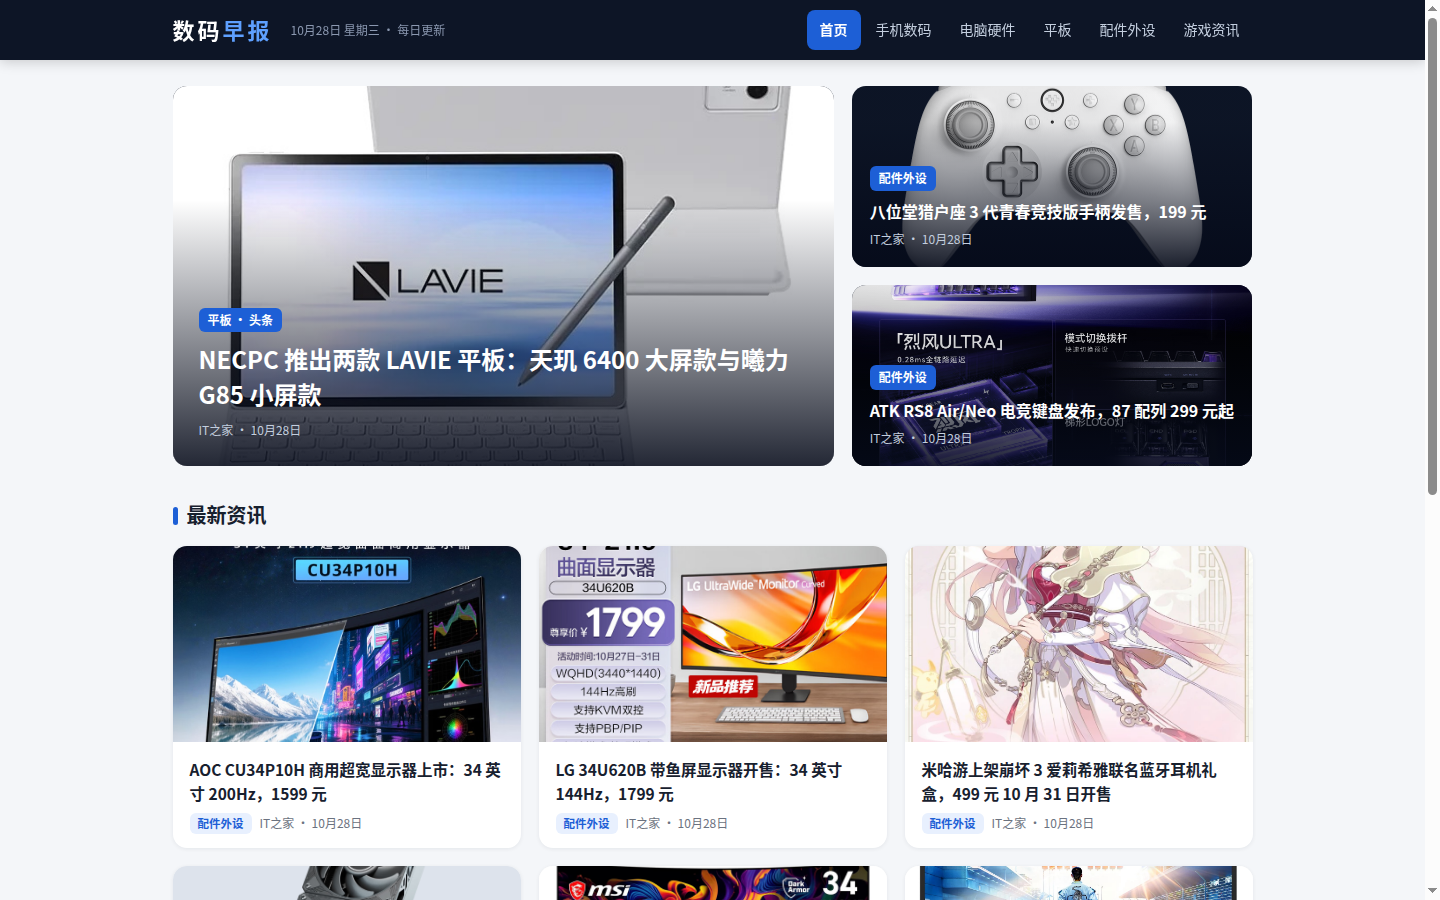The image size is (1440, 900).
Task: Open the MSI 34 monitor card thumbnail
Action: pyautogui.click(x=713, y=883)
